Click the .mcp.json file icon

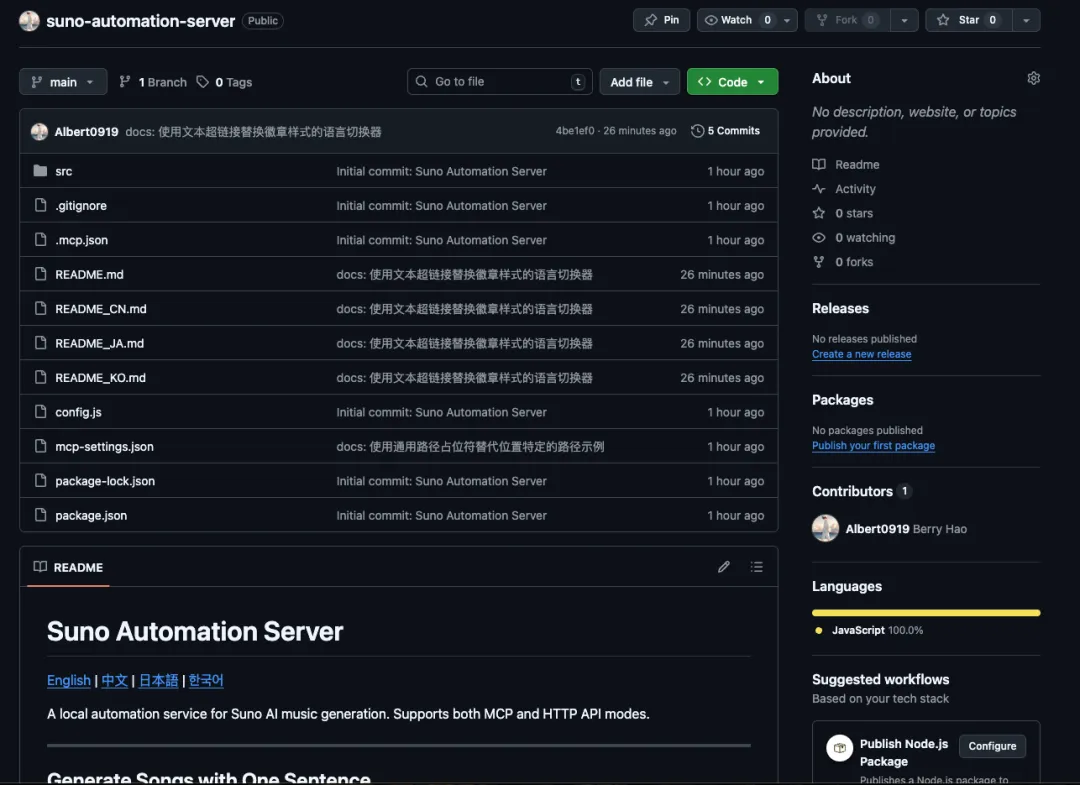40,240
